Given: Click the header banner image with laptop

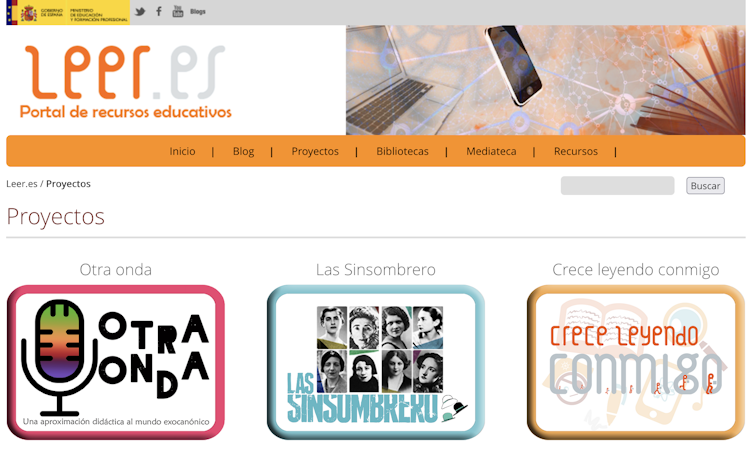Looking at the screenshot, I should coord(545,80).
